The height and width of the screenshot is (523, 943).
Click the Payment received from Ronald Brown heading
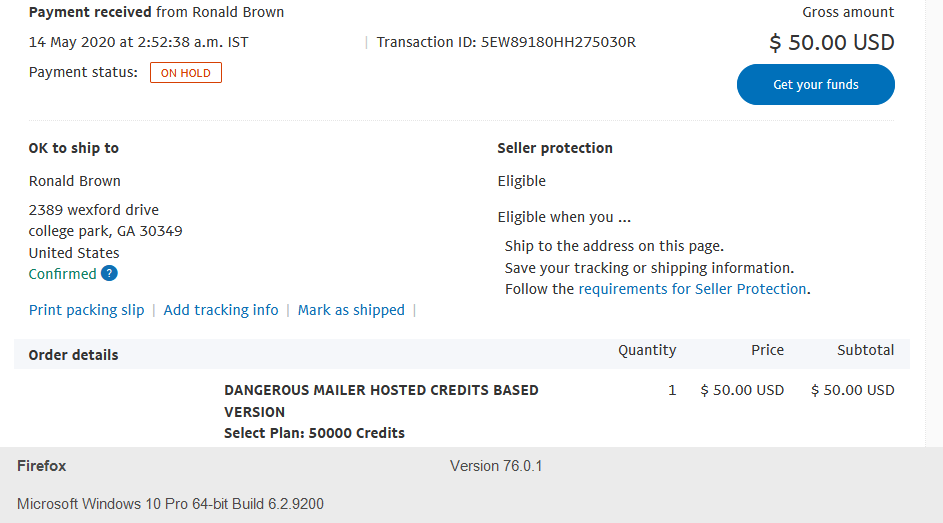click(x=156, y=12)
